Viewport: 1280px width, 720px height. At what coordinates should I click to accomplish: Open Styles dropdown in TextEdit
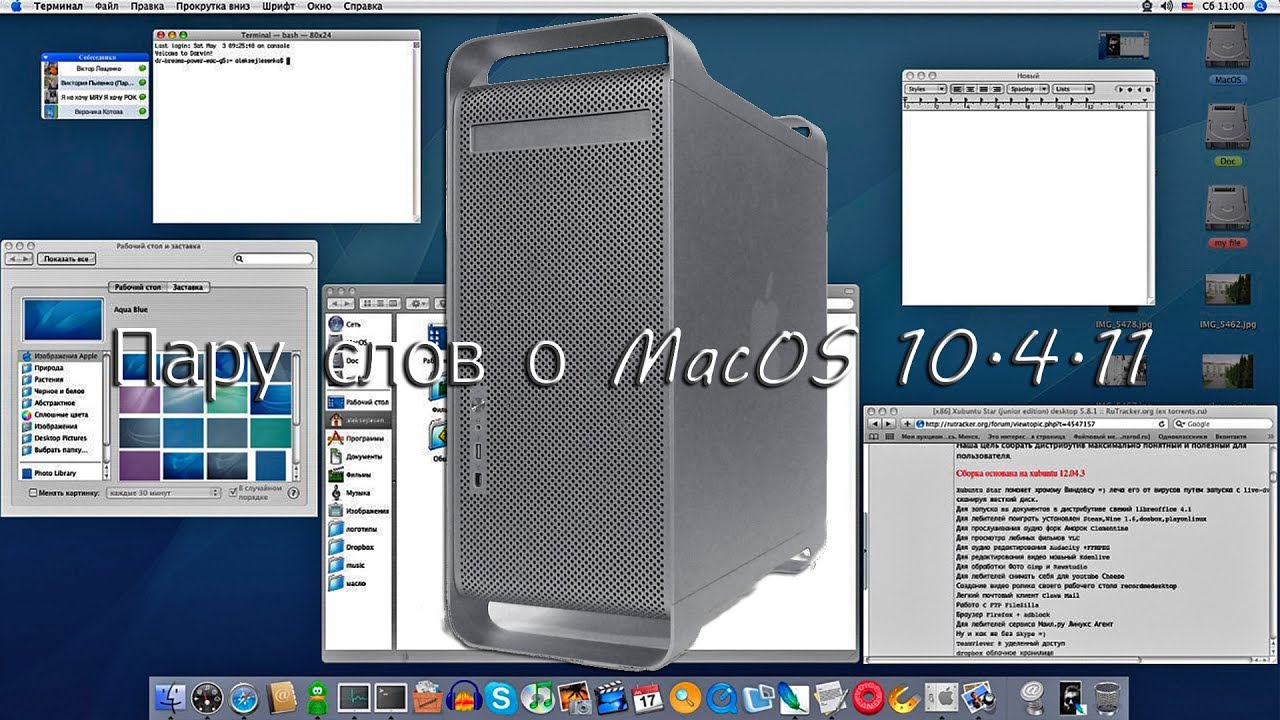925,89
